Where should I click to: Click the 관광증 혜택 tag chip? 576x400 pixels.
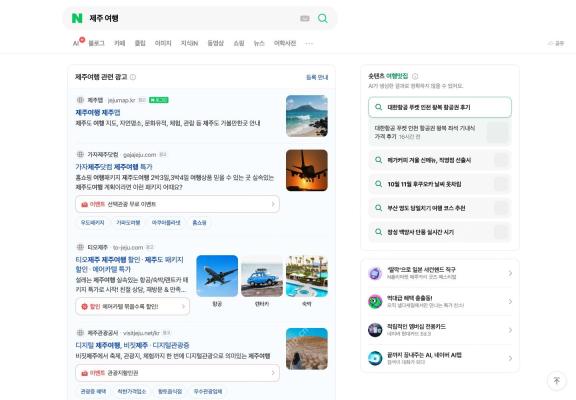pyautogui.click(x=93, y=392)
